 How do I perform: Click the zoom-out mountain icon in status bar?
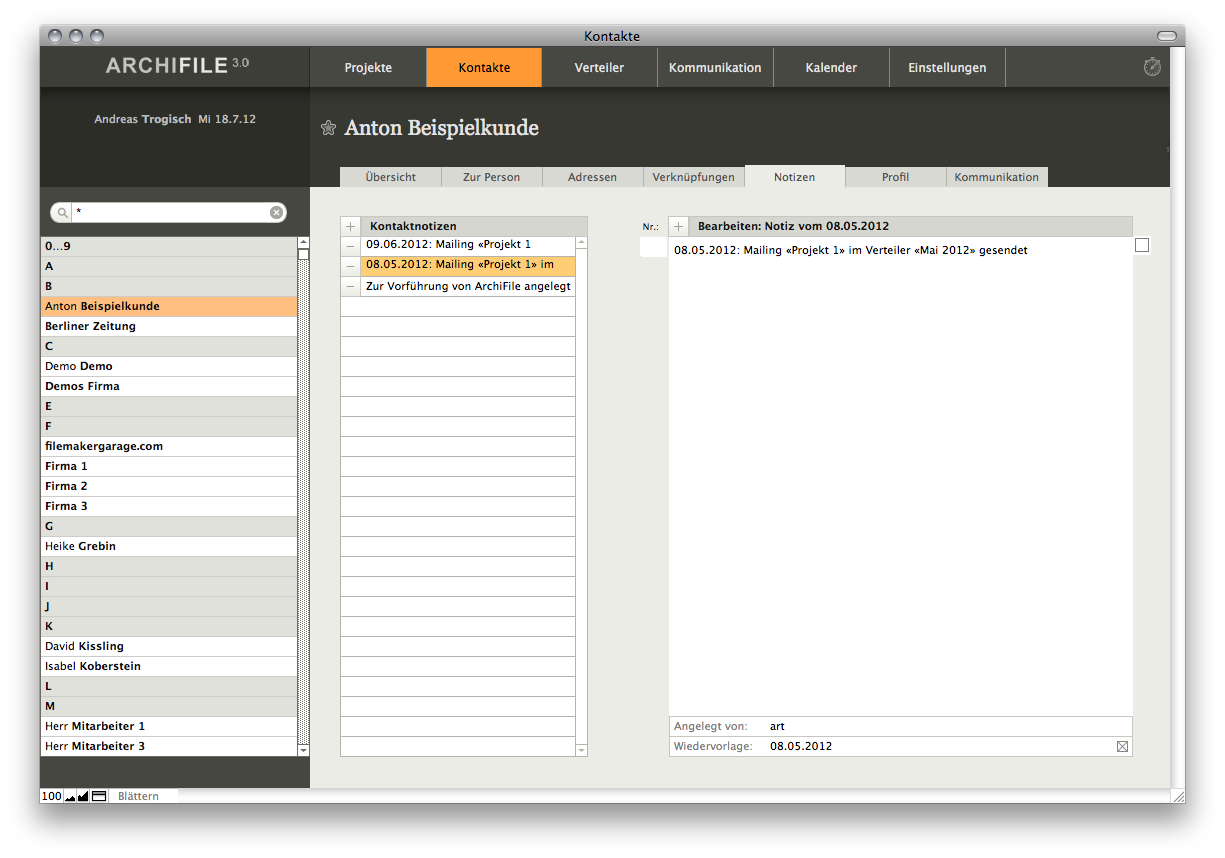point(70,797)
